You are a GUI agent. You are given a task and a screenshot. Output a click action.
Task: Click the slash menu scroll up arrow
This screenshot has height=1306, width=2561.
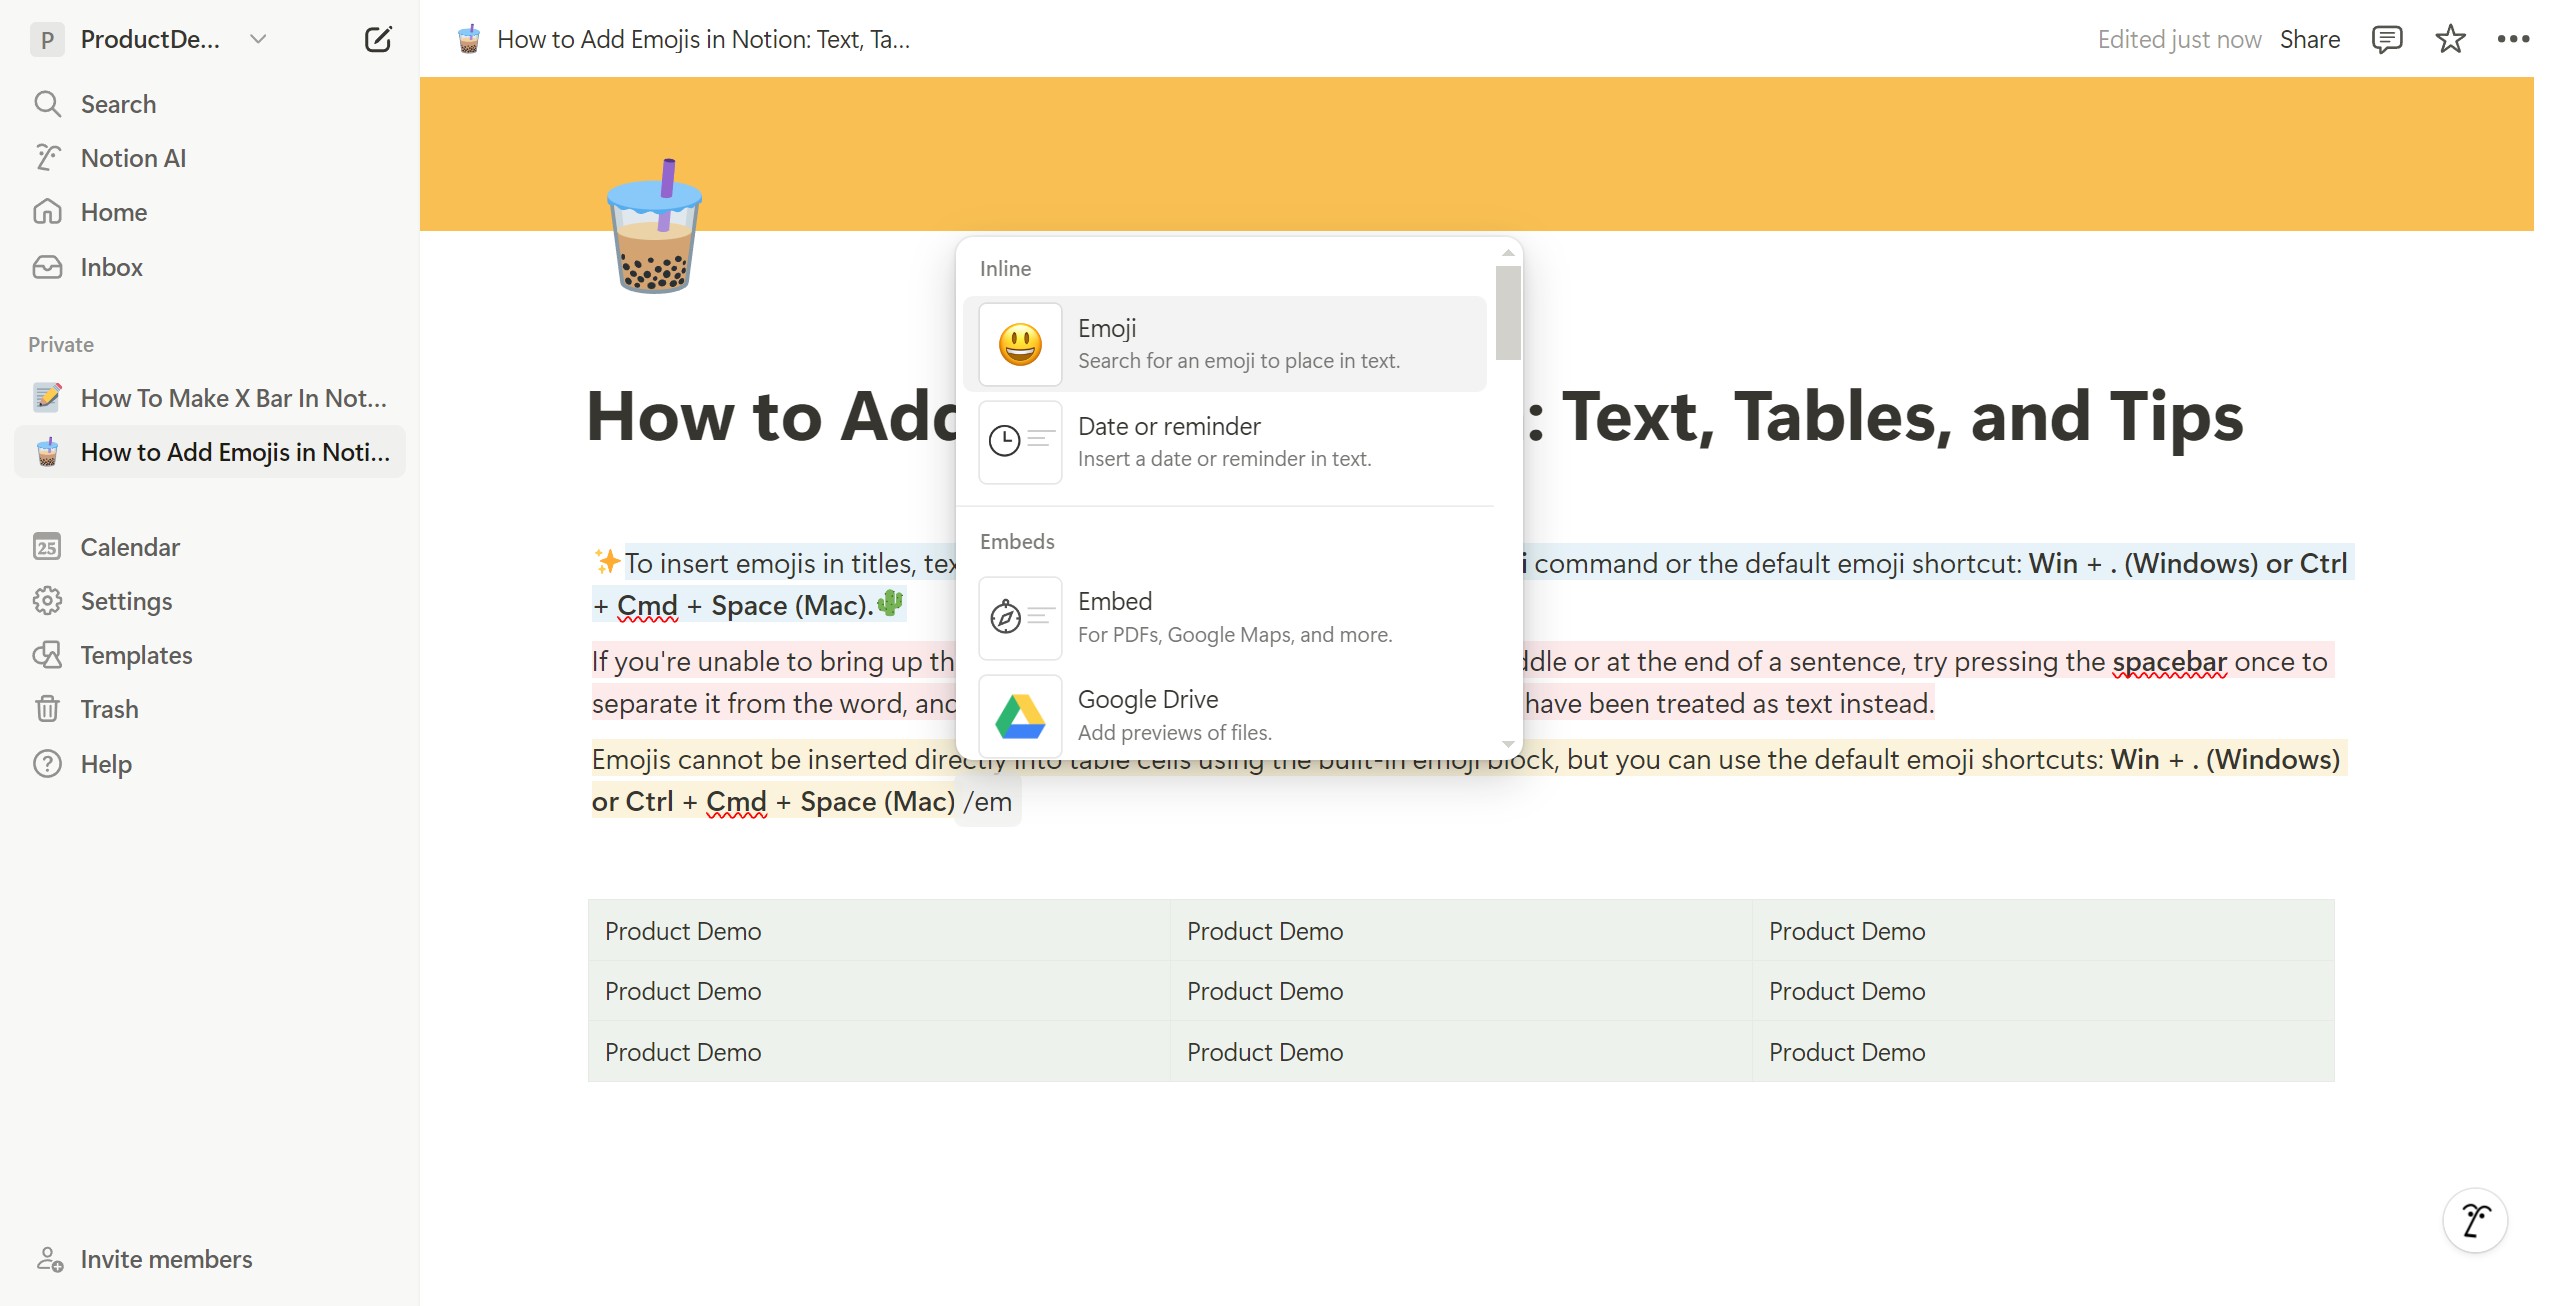(x=1508, y=253)
